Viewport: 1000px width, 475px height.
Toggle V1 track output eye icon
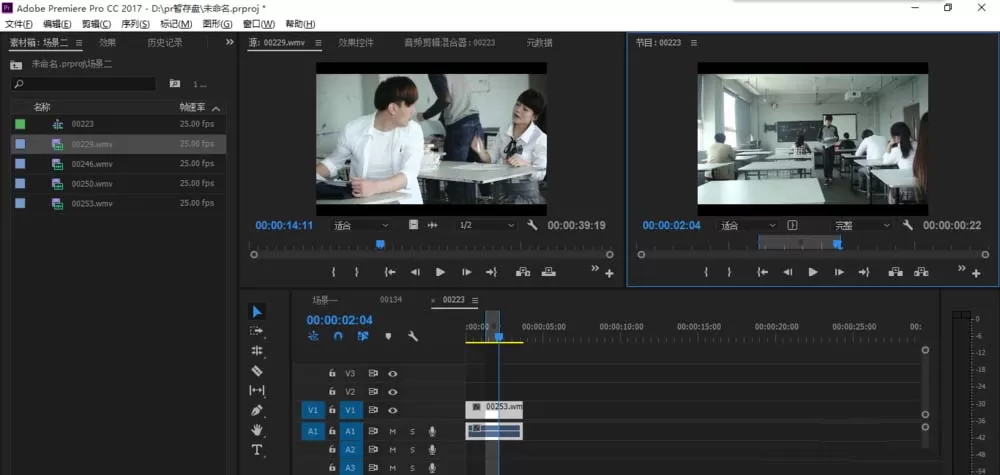[x=393, y=411]
